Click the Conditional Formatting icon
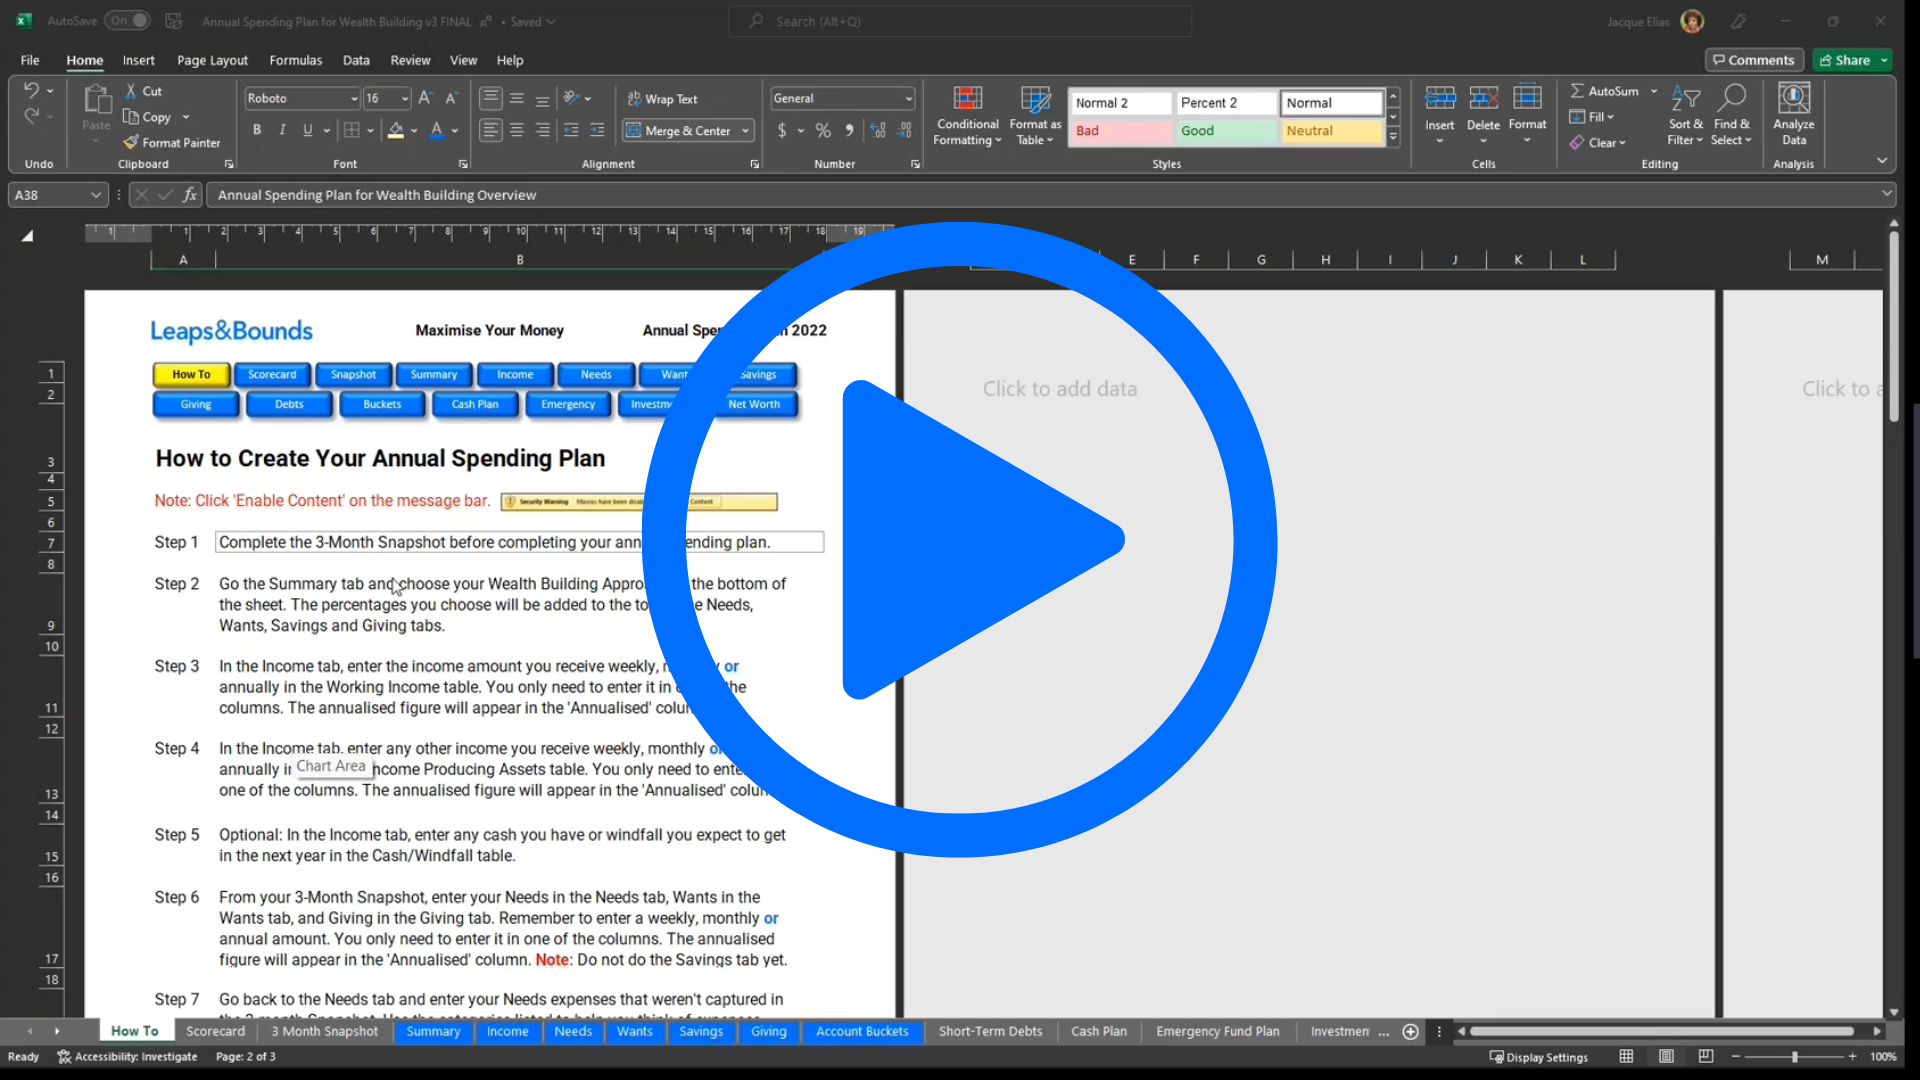 point(967,98)
